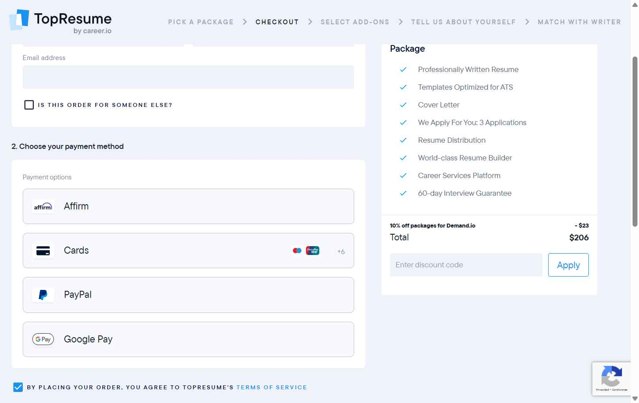Click the 'Total' label
639x403 pixels.
coord(399,238)
